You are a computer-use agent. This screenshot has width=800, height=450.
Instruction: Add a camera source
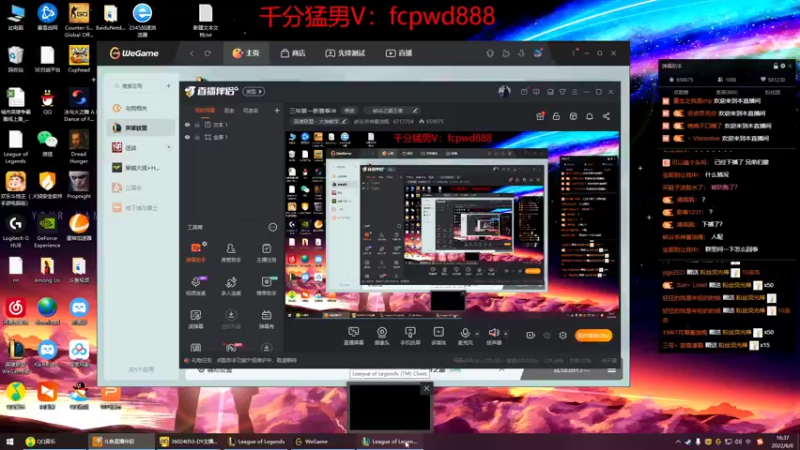382,336
